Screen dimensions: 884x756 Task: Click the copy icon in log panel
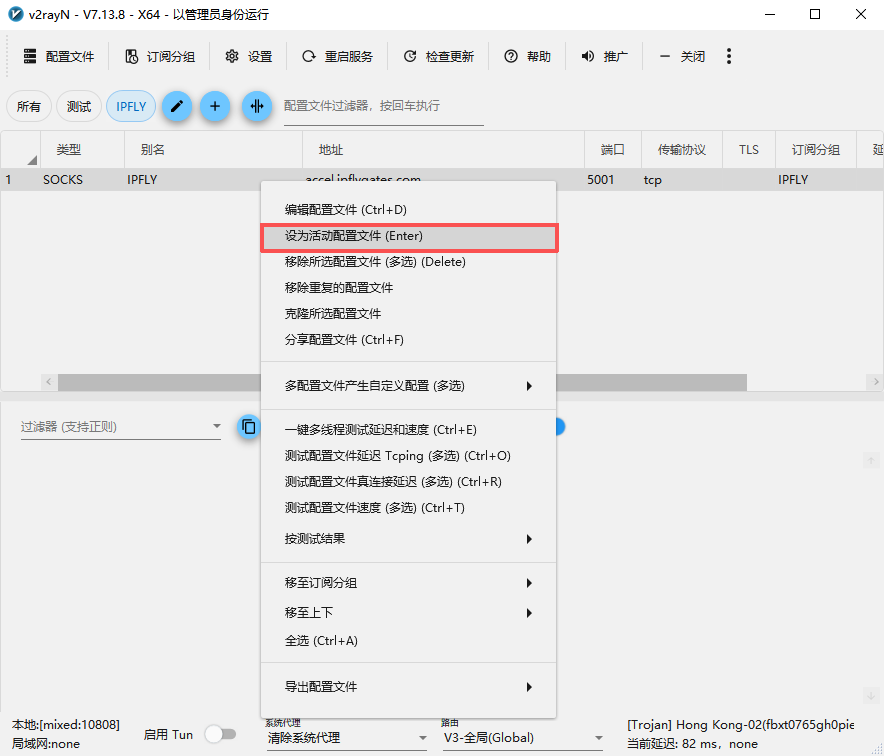click(249, 427)
